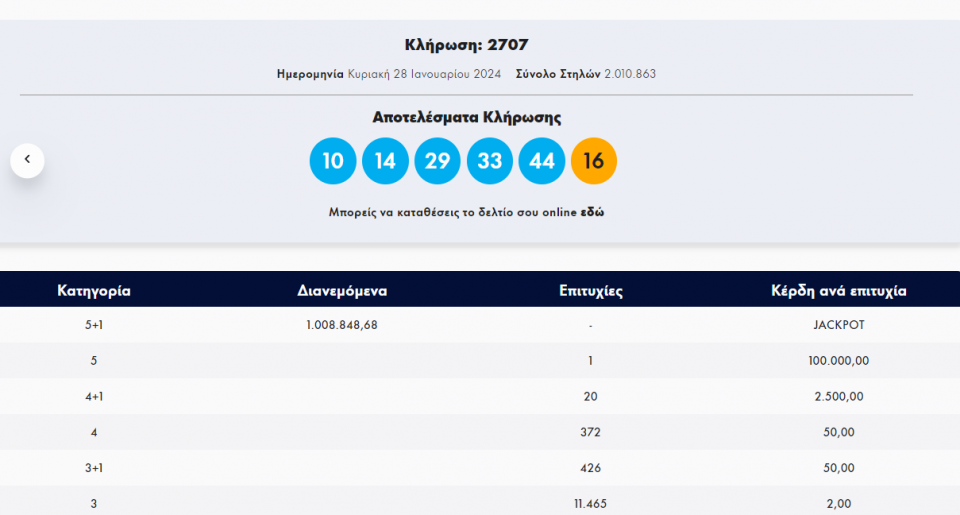Click the JACKPOT cell in the winnings column

[x=838, y=325]
